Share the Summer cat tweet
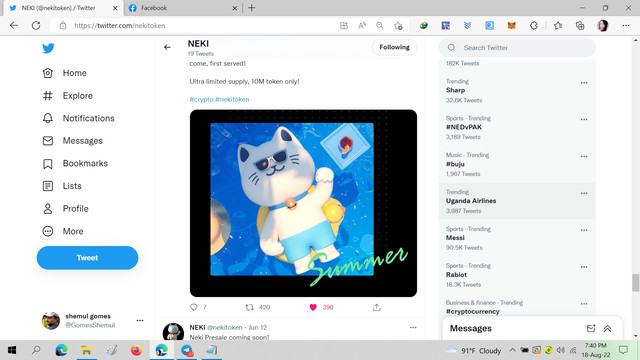The image size is (640, 360). tap(376, 307)
